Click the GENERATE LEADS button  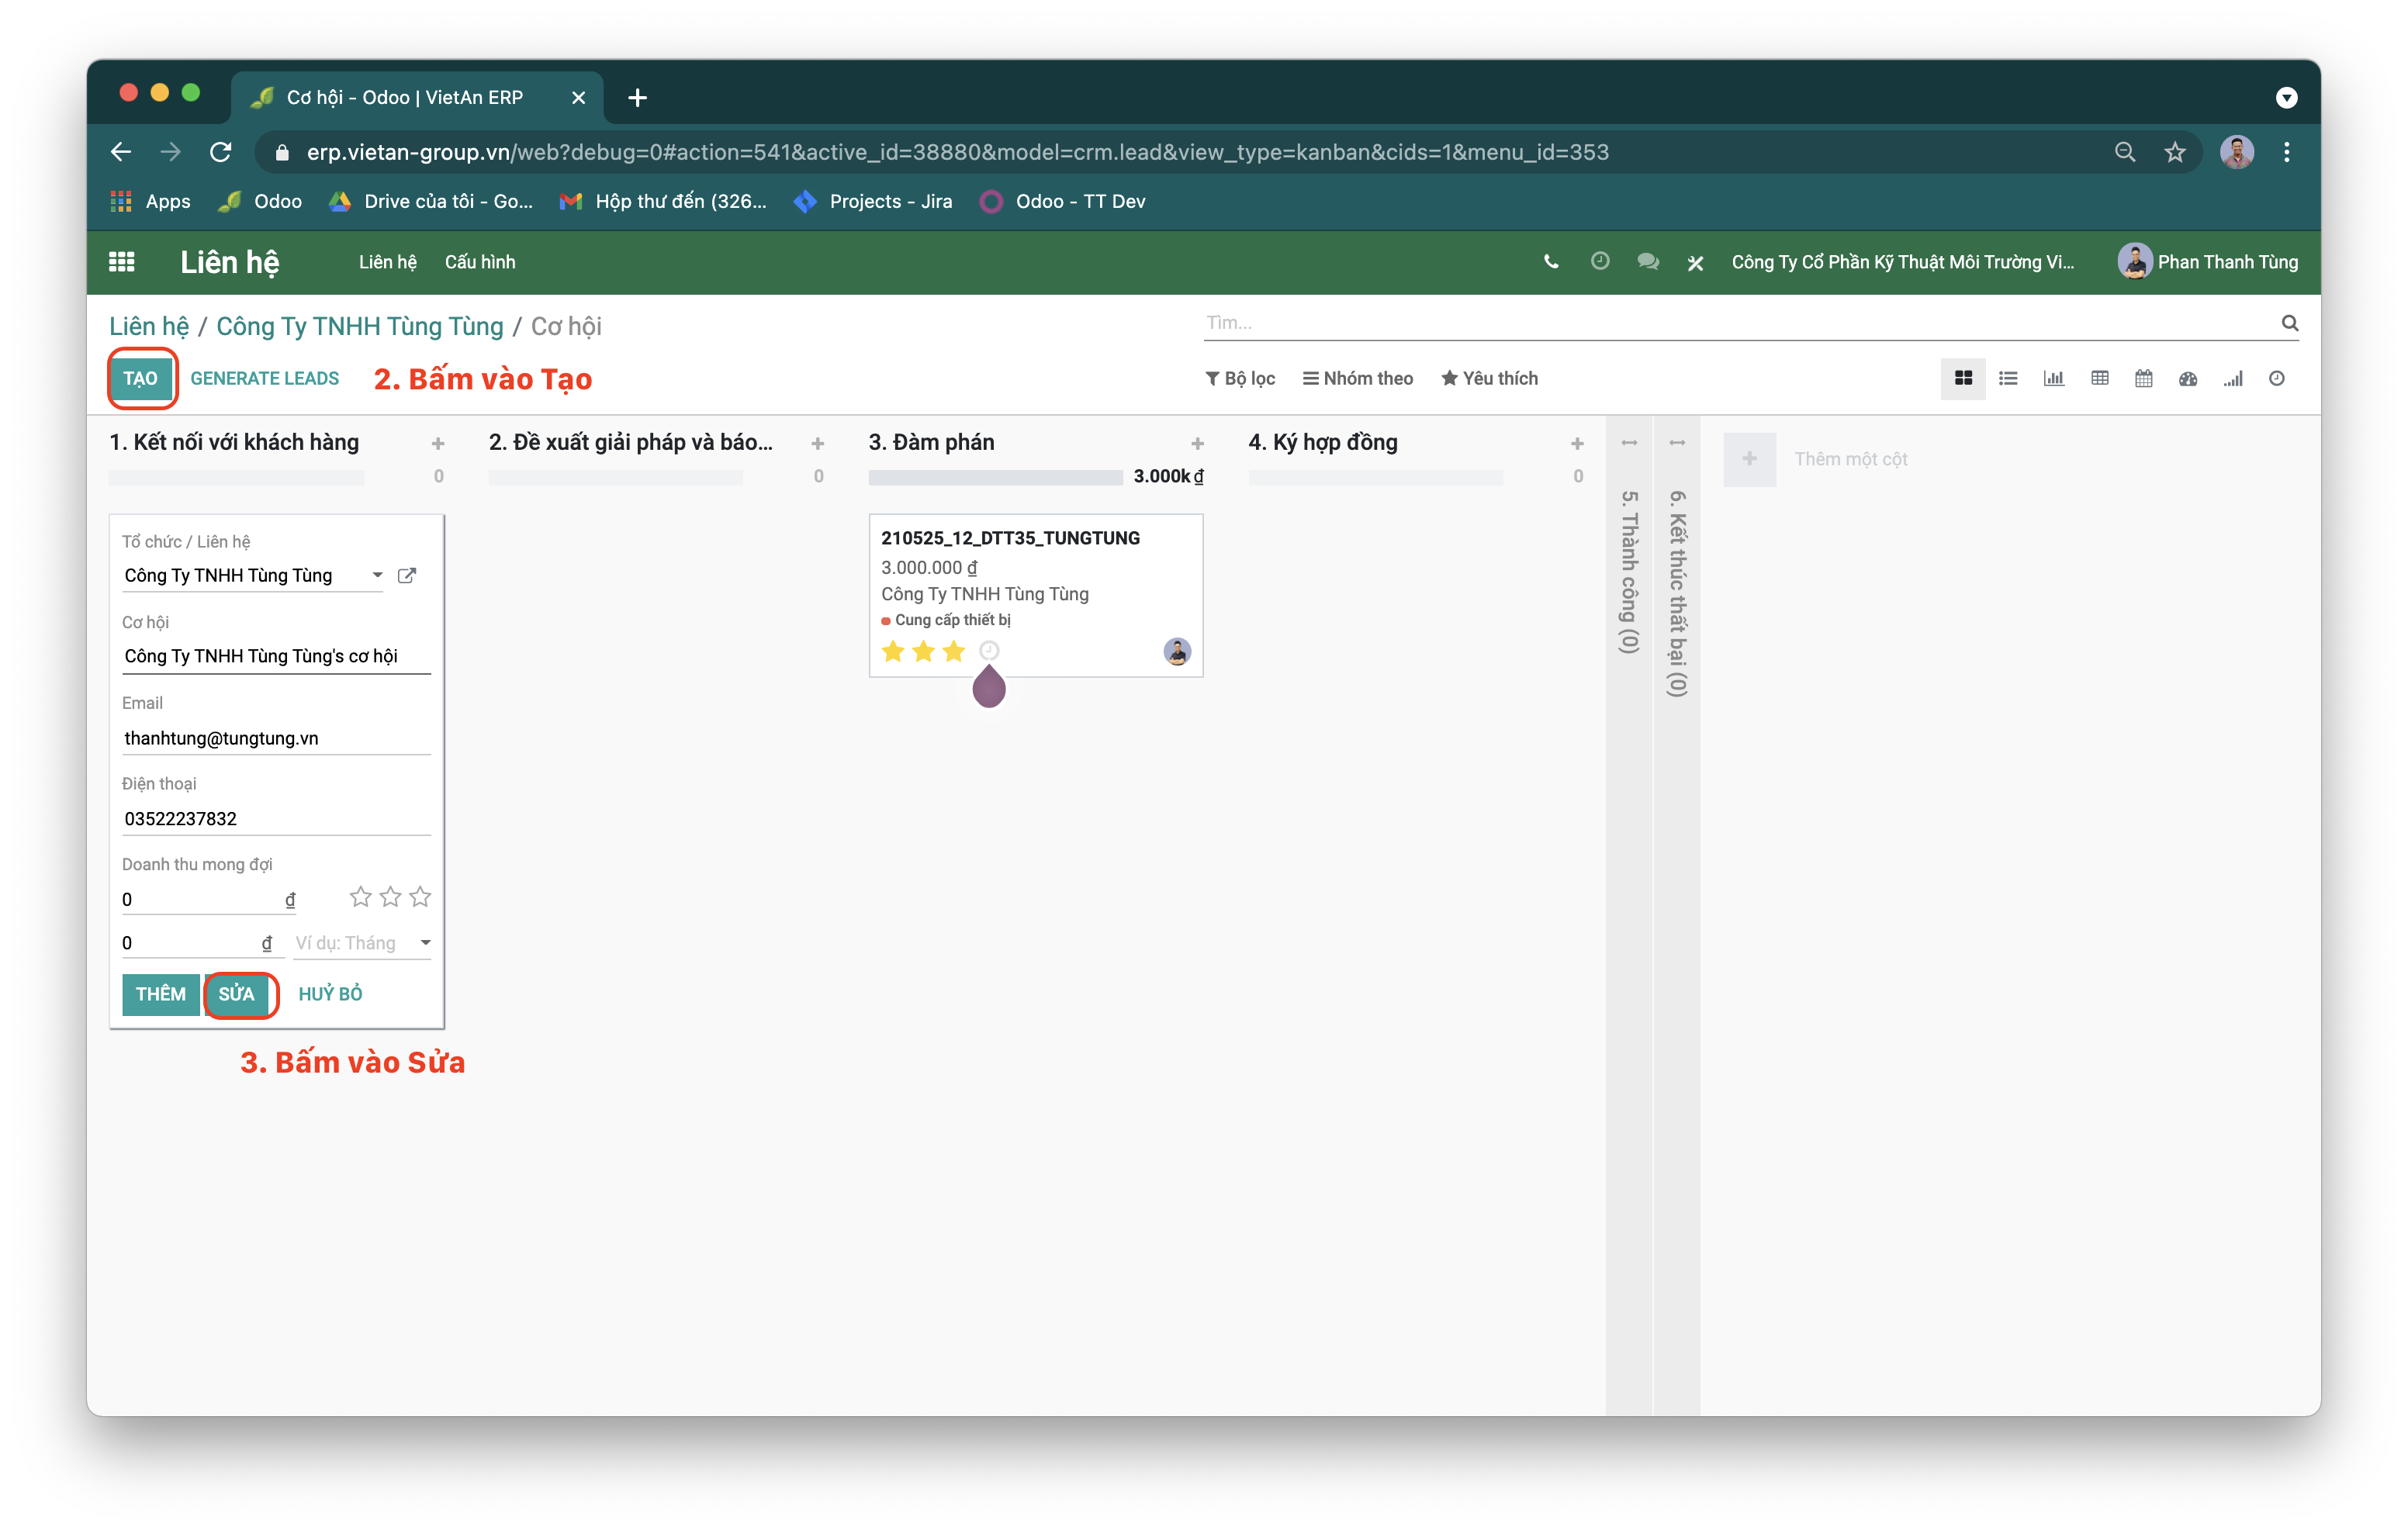click(x=264, y=378)
